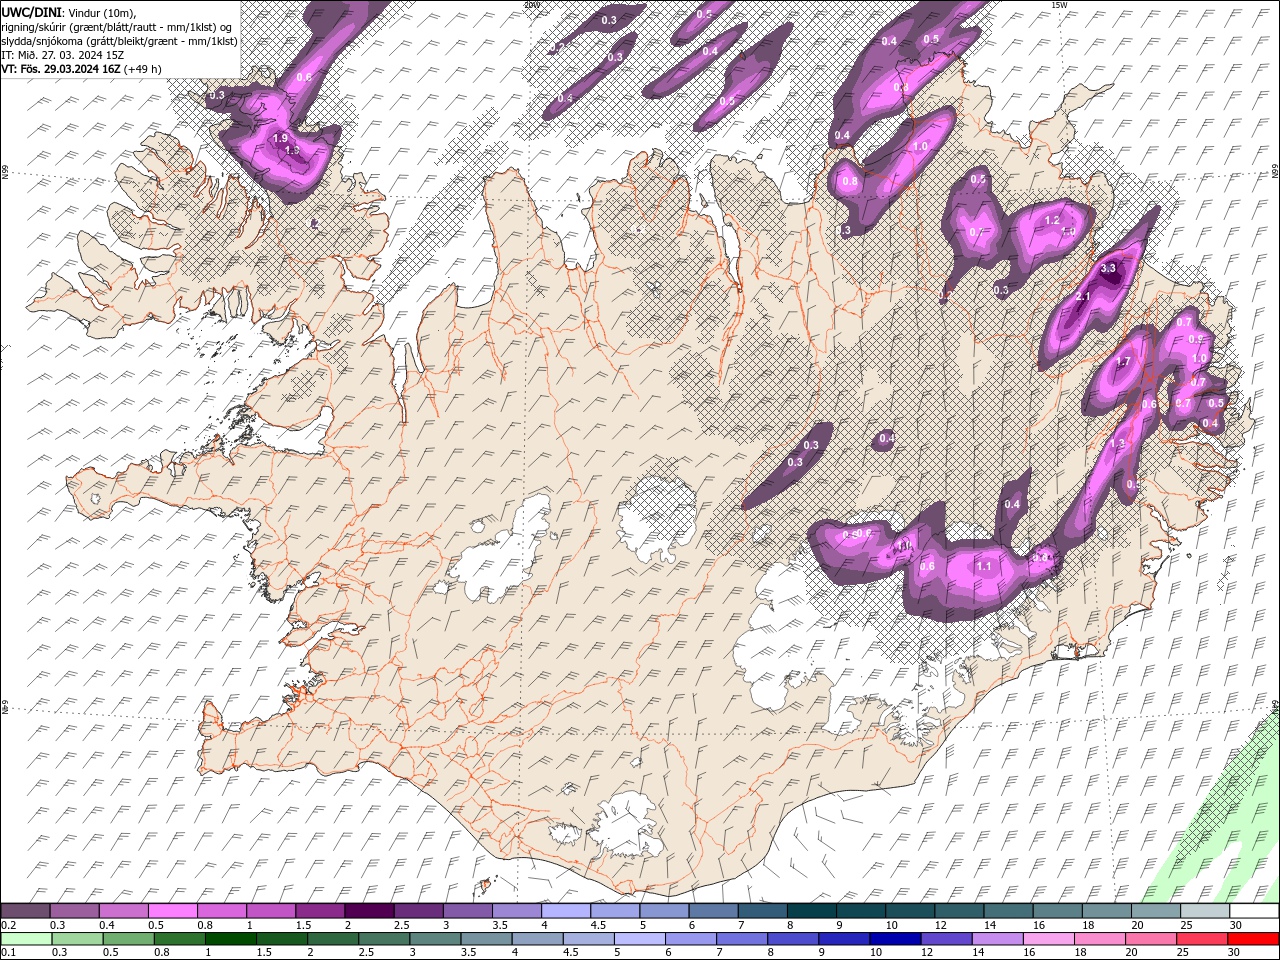This screenshot has width=1280, height=960.
Task: Click the 1.1 precipitation value in the southeast band
Action: click(983, 566)
